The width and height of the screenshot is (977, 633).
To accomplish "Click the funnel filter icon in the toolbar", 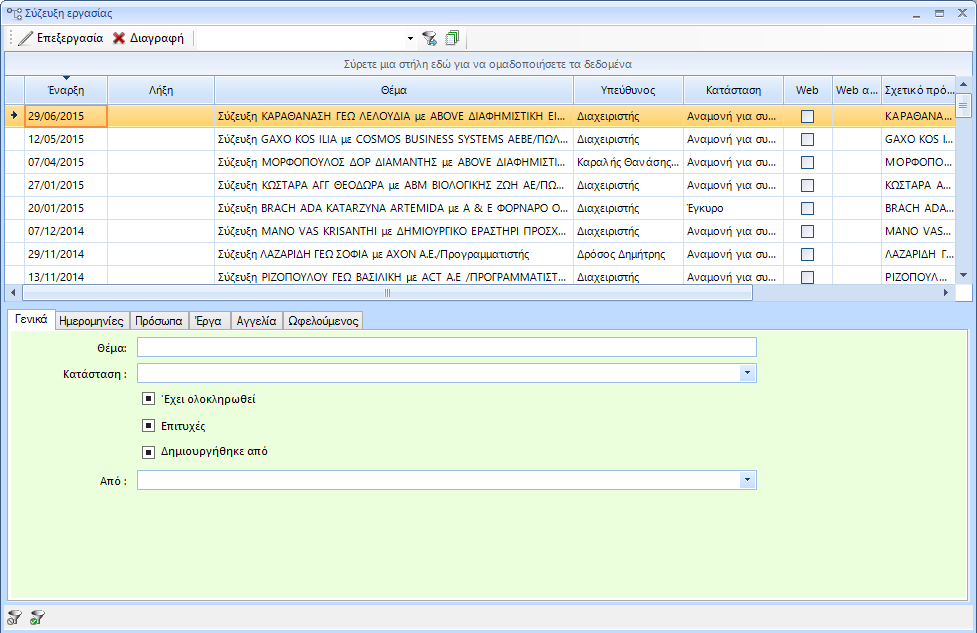I will 429,38.
